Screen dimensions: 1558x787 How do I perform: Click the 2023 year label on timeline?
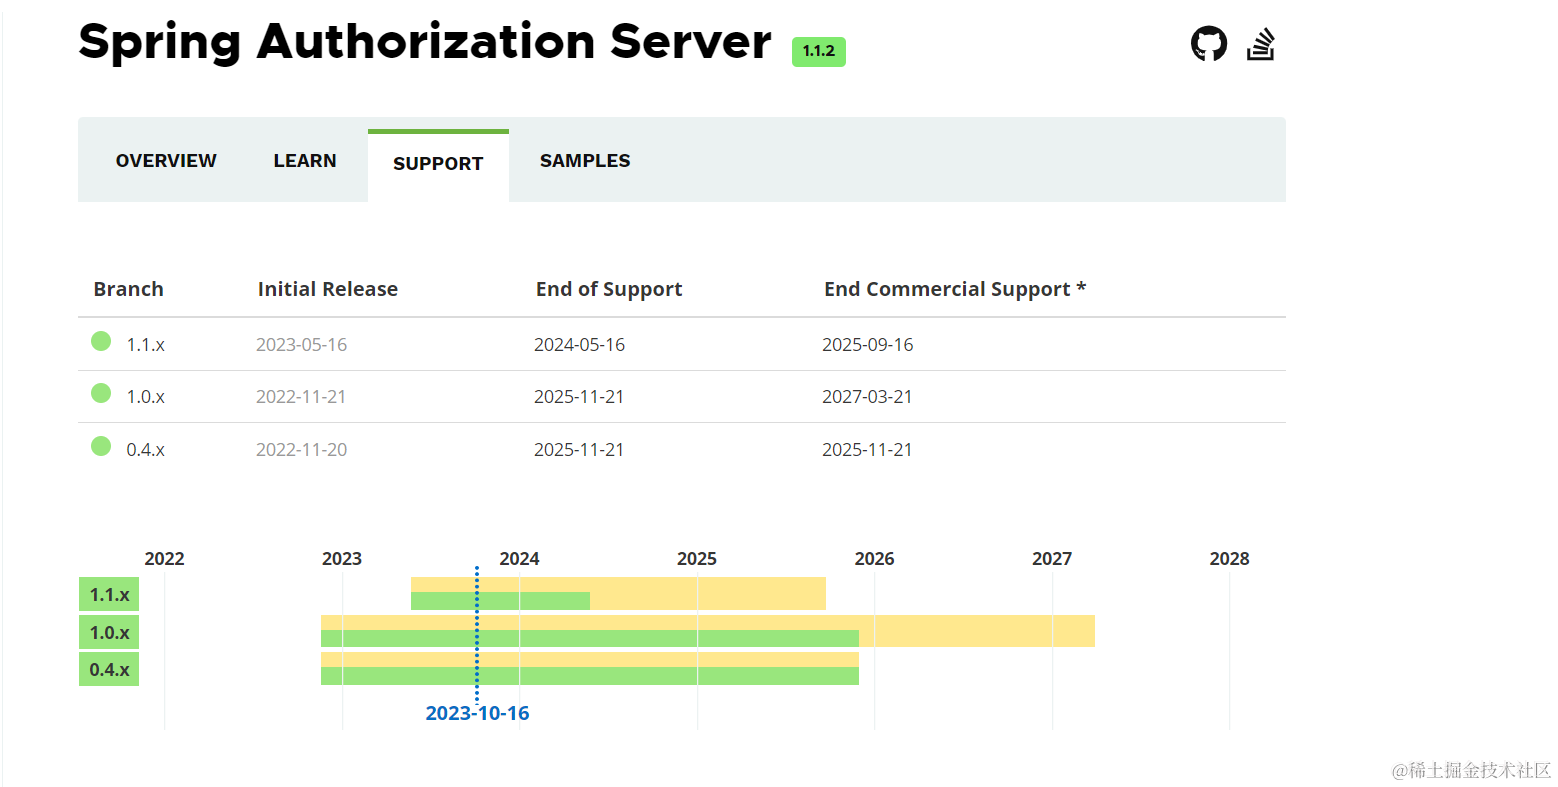[x=342, y=559]
